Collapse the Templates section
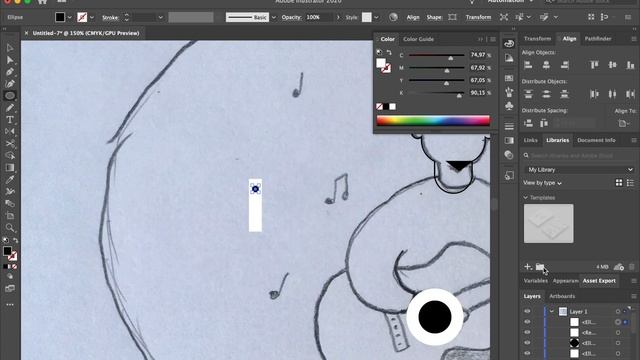This screenshot has width=640, height=360. pyautogui.click(x=526, y=198)
